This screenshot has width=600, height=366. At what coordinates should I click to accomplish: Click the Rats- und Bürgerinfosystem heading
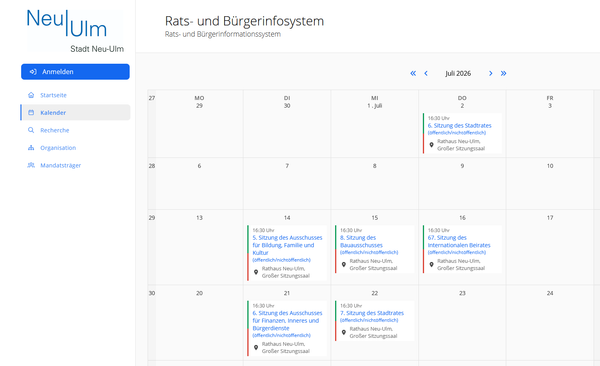[244, 21]
